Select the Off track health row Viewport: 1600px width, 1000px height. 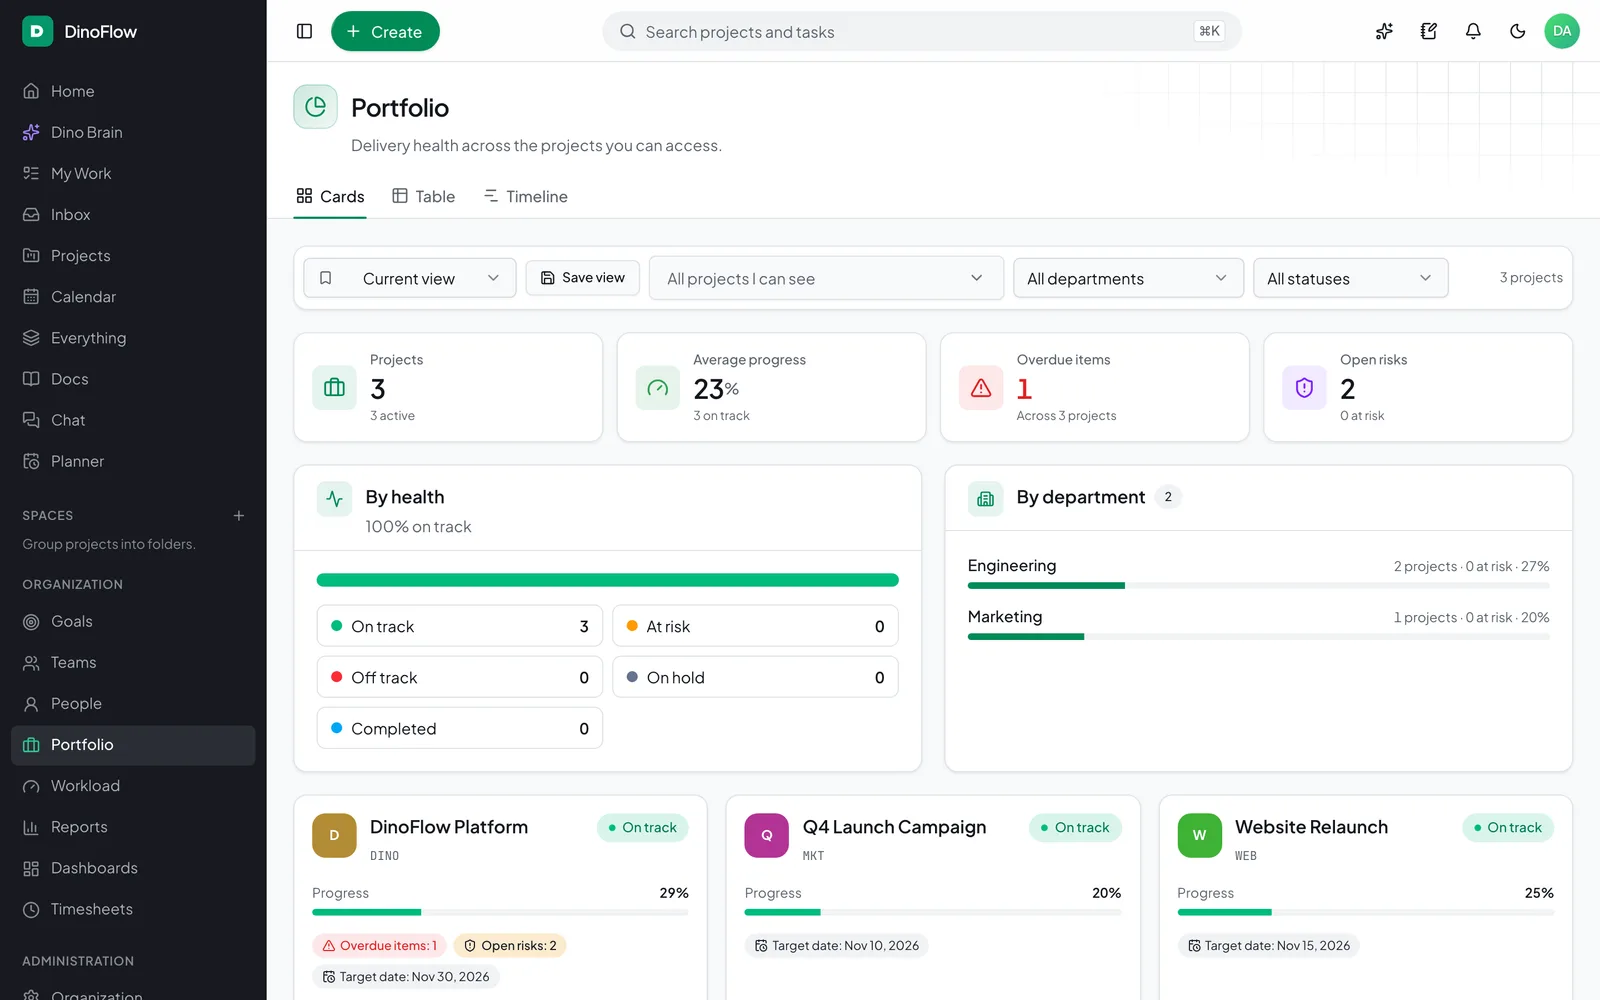[x=460, y=677]
